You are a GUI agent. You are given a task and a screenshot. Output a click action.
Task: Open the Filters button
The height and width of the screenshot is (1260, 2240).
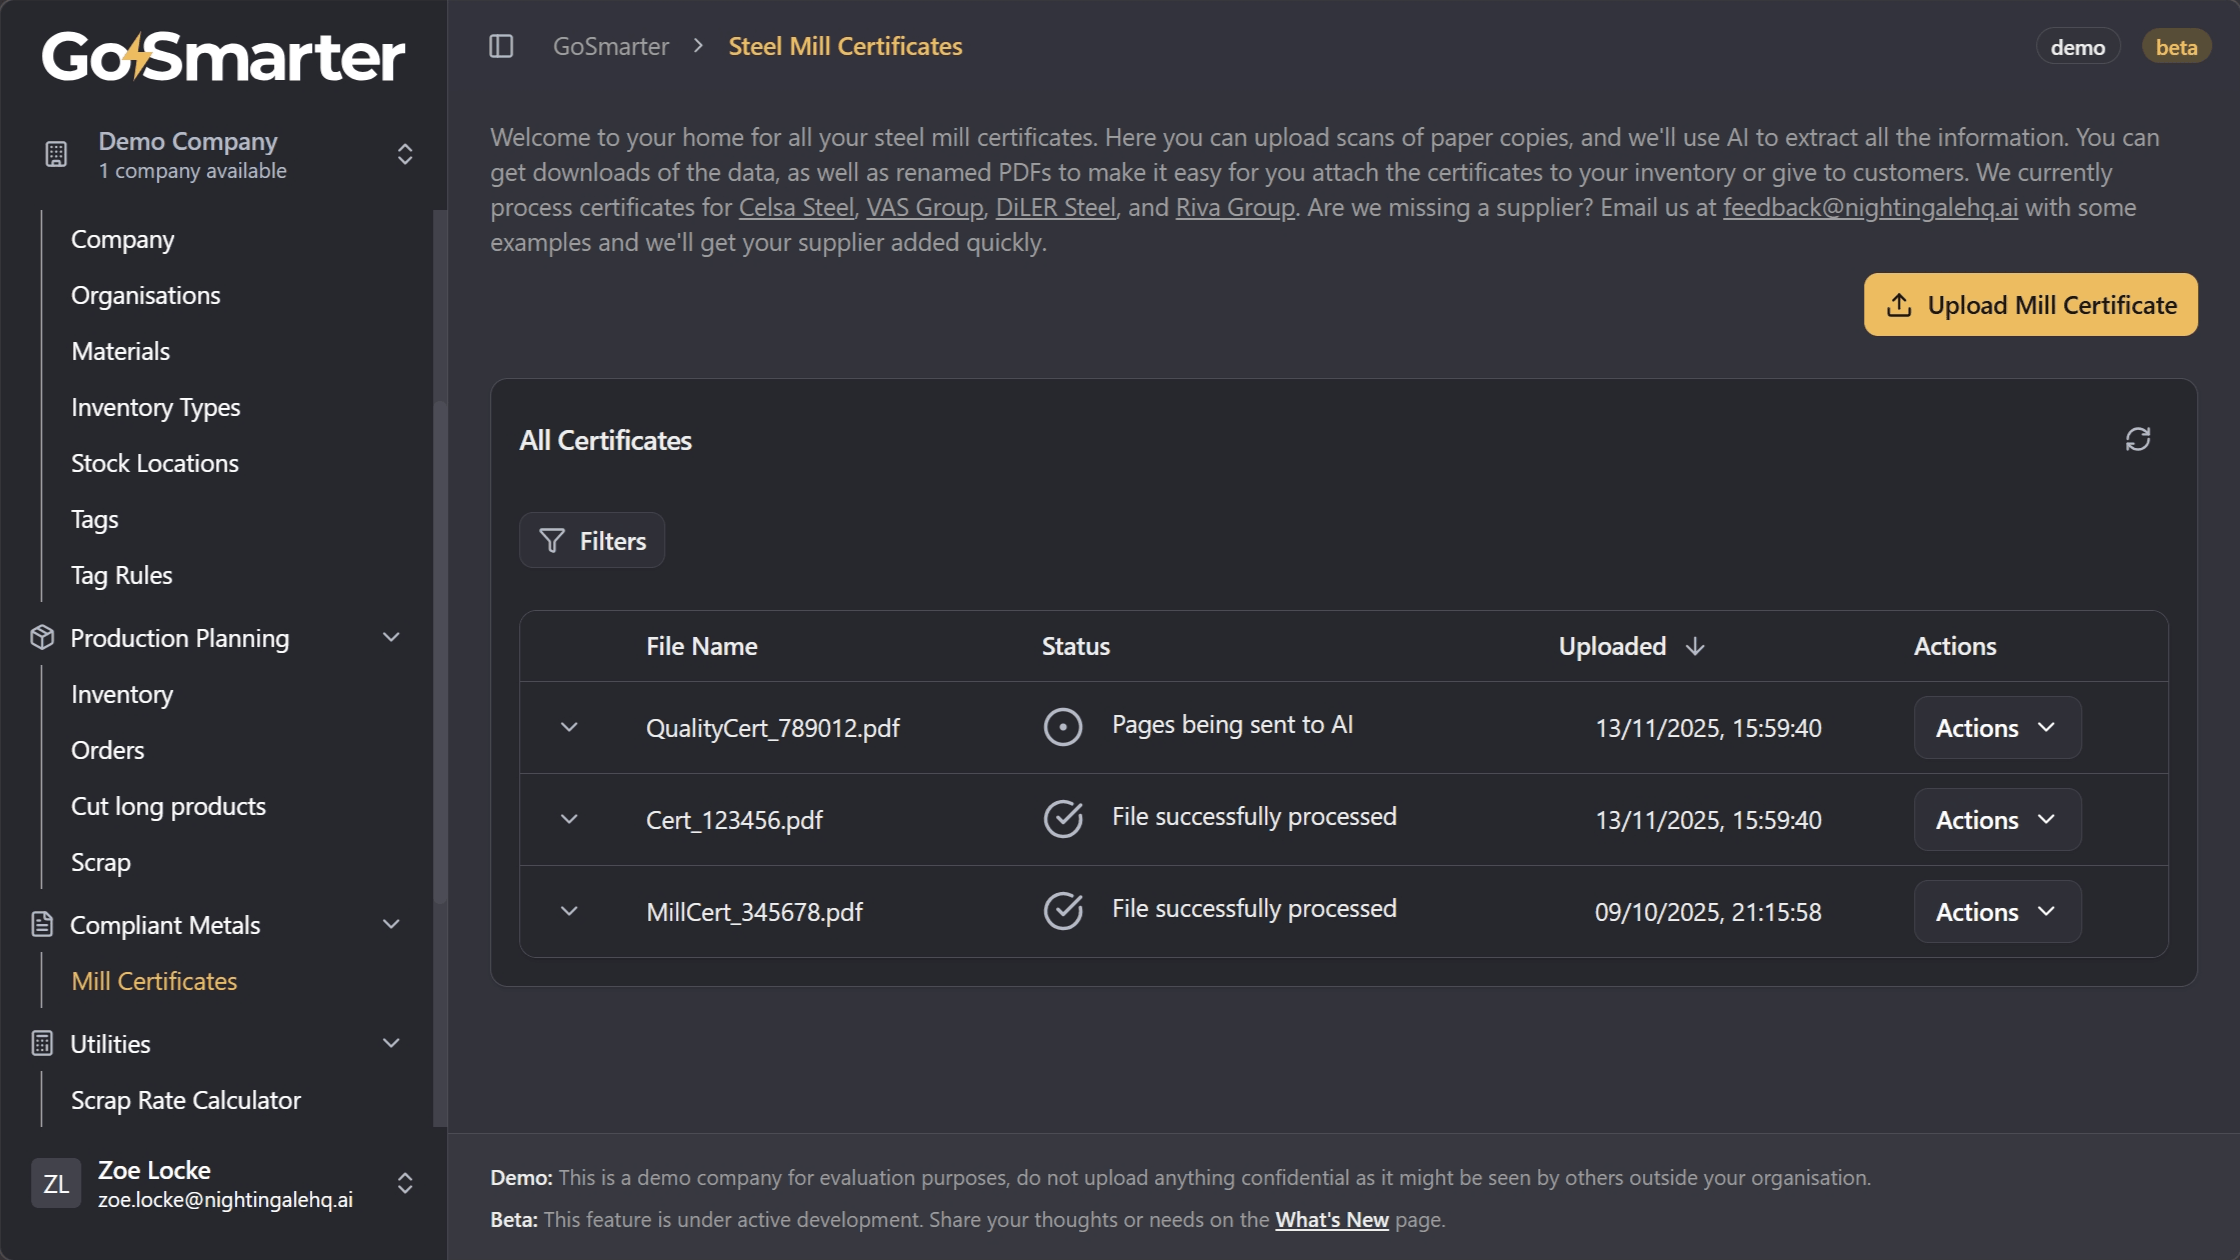pyautogui.click(x=592, y=540)
